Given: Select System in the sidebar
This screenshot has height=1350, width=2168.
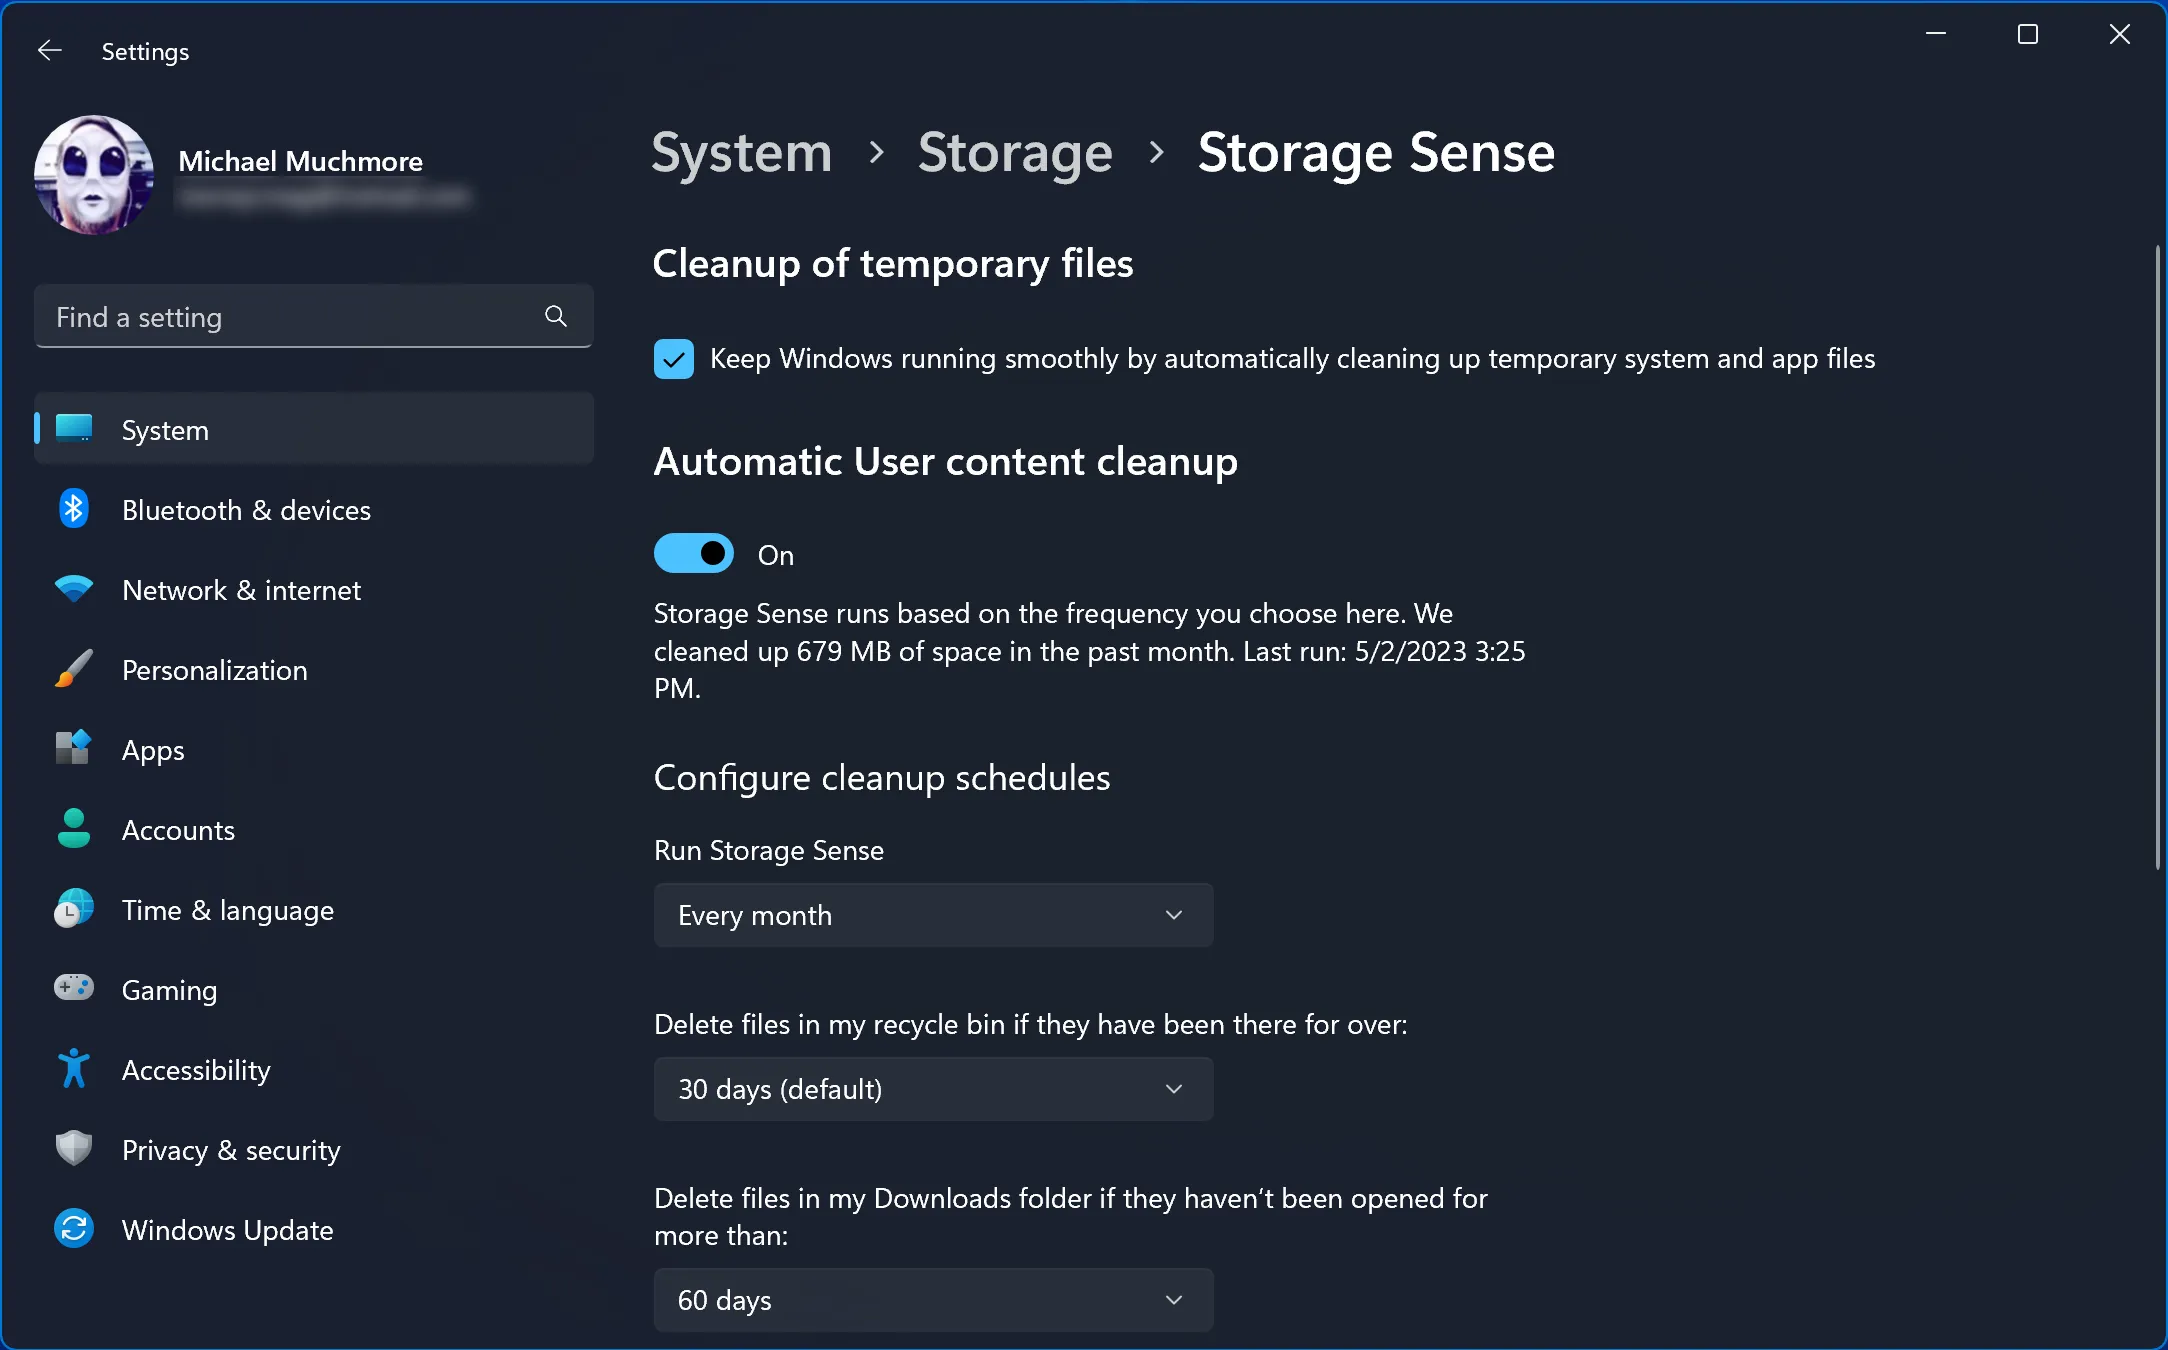Looking at the screenshot, I should pyautogui.click(x=314, y=430).
